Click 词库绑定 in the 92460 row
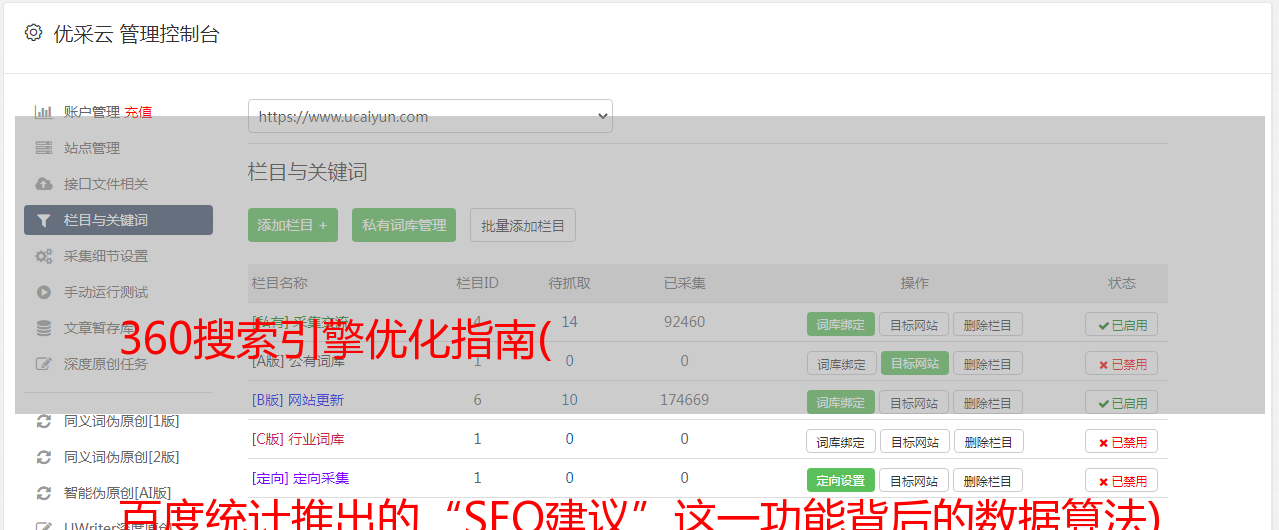Viewport: 1279px width, 530px height. click(841, 324)
